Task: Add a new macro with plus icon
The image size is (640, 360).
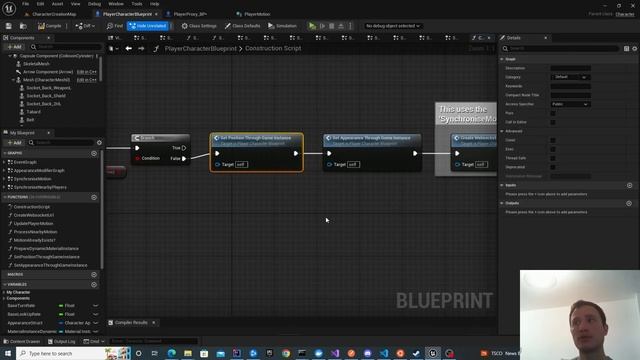Action: pos(94,275)
